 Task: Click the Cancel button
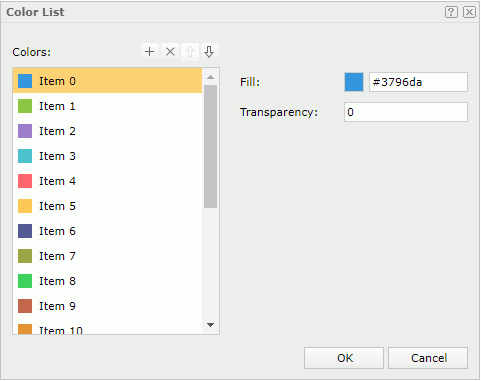pyautogui.click(x=428, y=358)
